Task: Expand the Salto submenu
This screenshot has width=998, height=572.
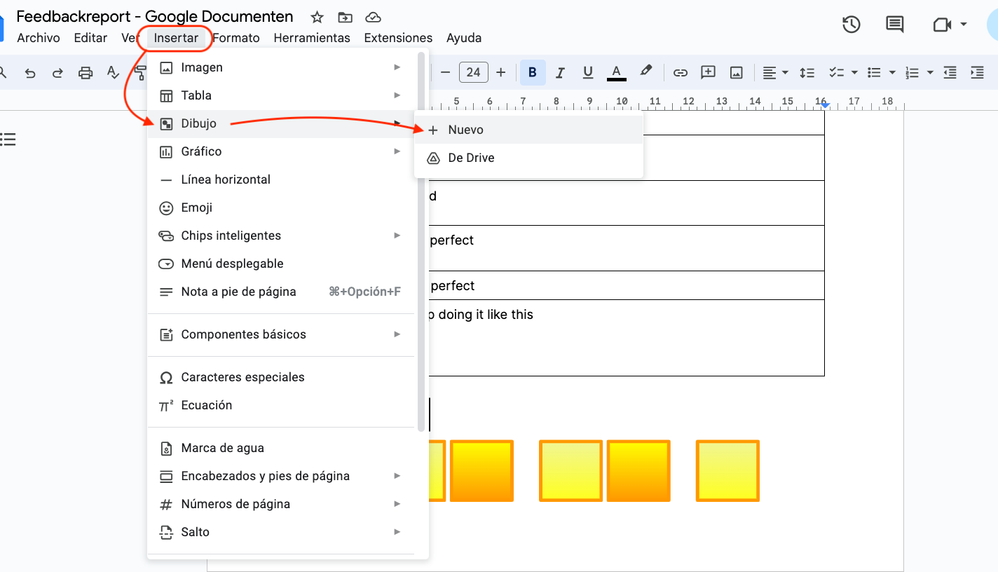Action: click(281, 532)
